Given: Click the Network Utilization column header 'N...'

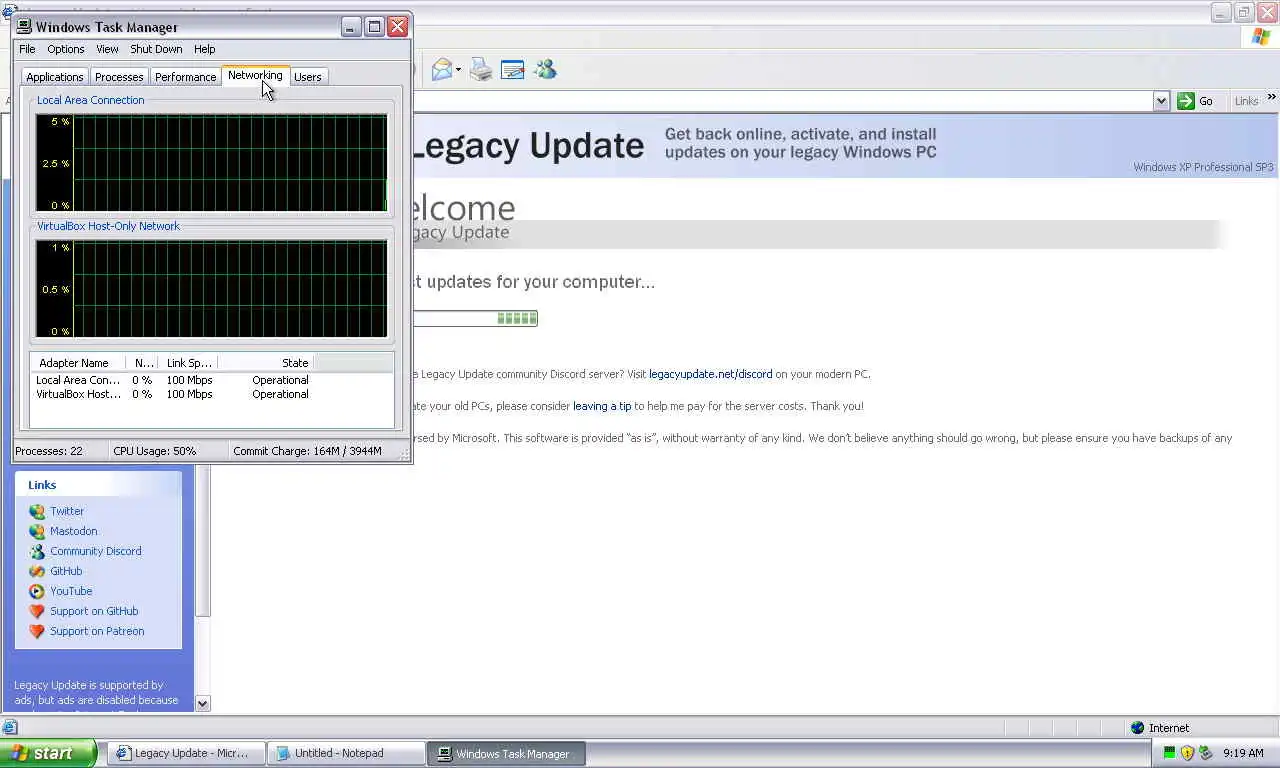Looking at the screenshot, I should [x=143, y=363].
